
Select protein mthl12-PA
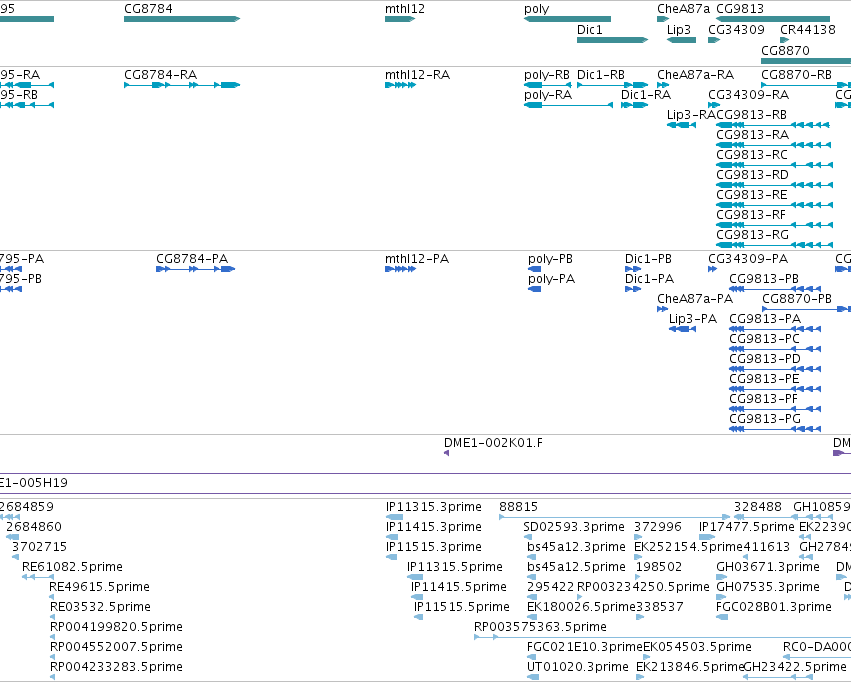(400, 269)
